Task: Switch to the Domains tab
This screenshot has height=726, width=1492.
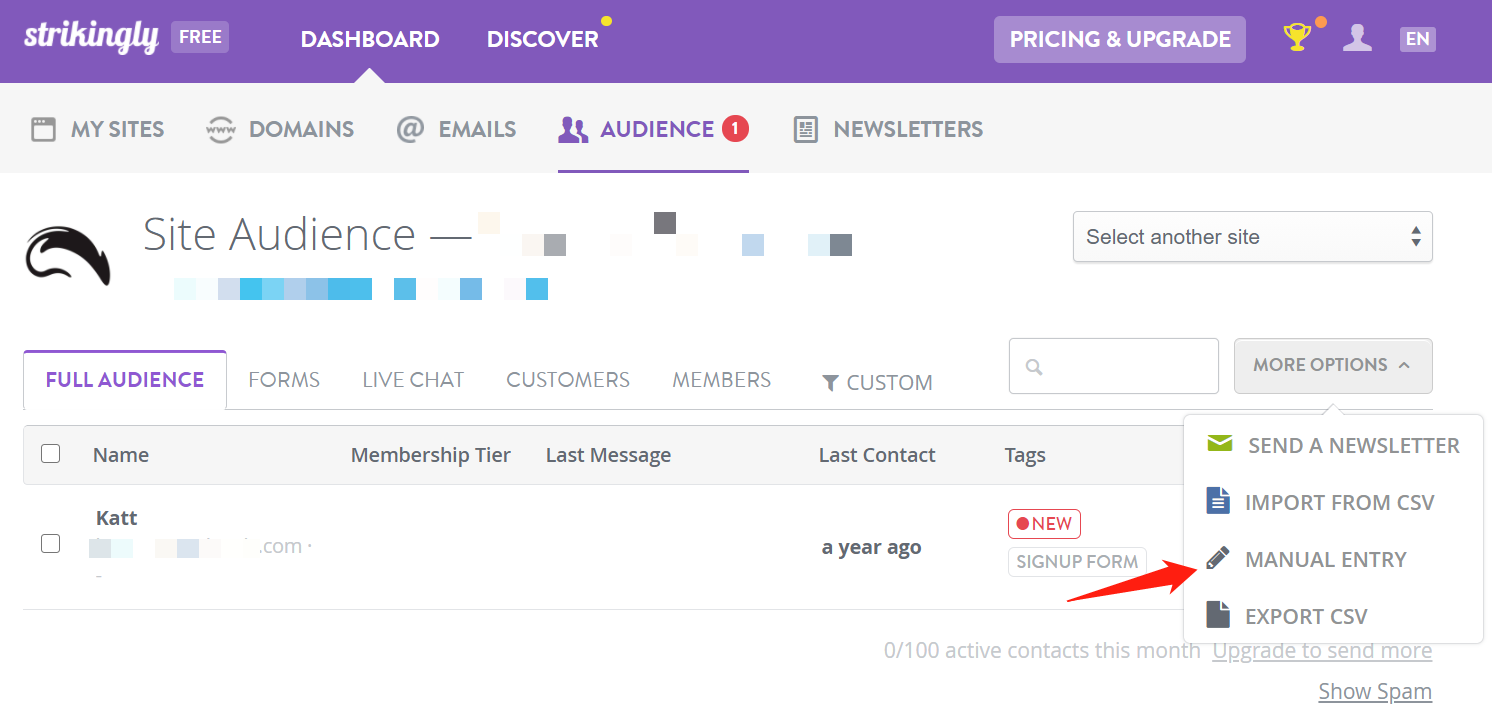Action: click(x=279, y=129)
